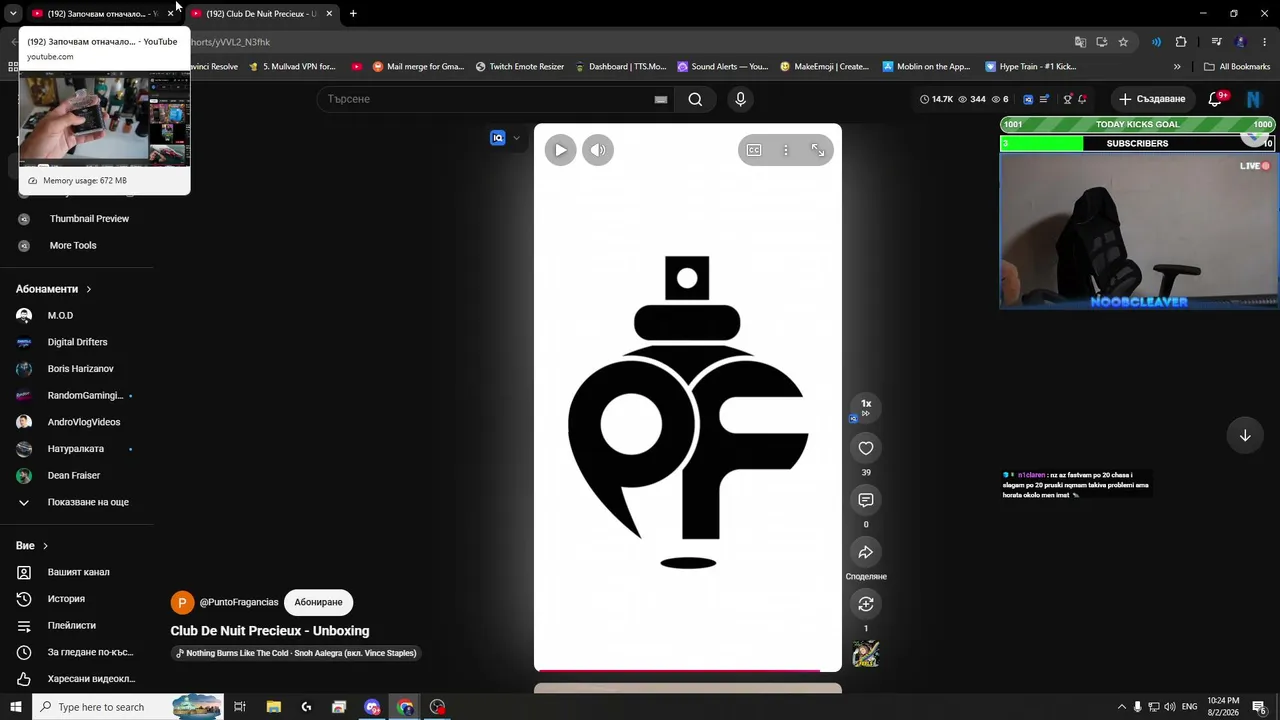Expand the Вие section chevron
This screenshot has height=720, width=1280.
click(x=45, y=546)
